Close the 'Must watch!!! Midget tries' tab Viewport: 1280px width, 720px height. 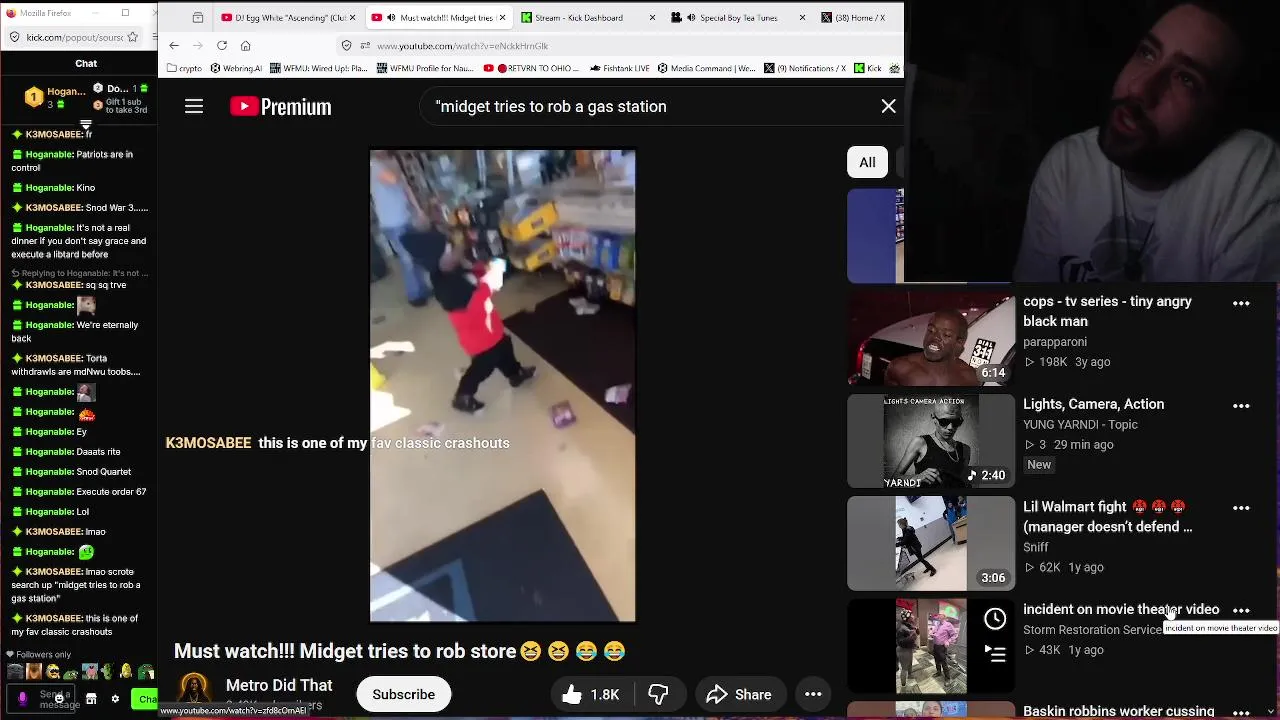pos(501,17)
